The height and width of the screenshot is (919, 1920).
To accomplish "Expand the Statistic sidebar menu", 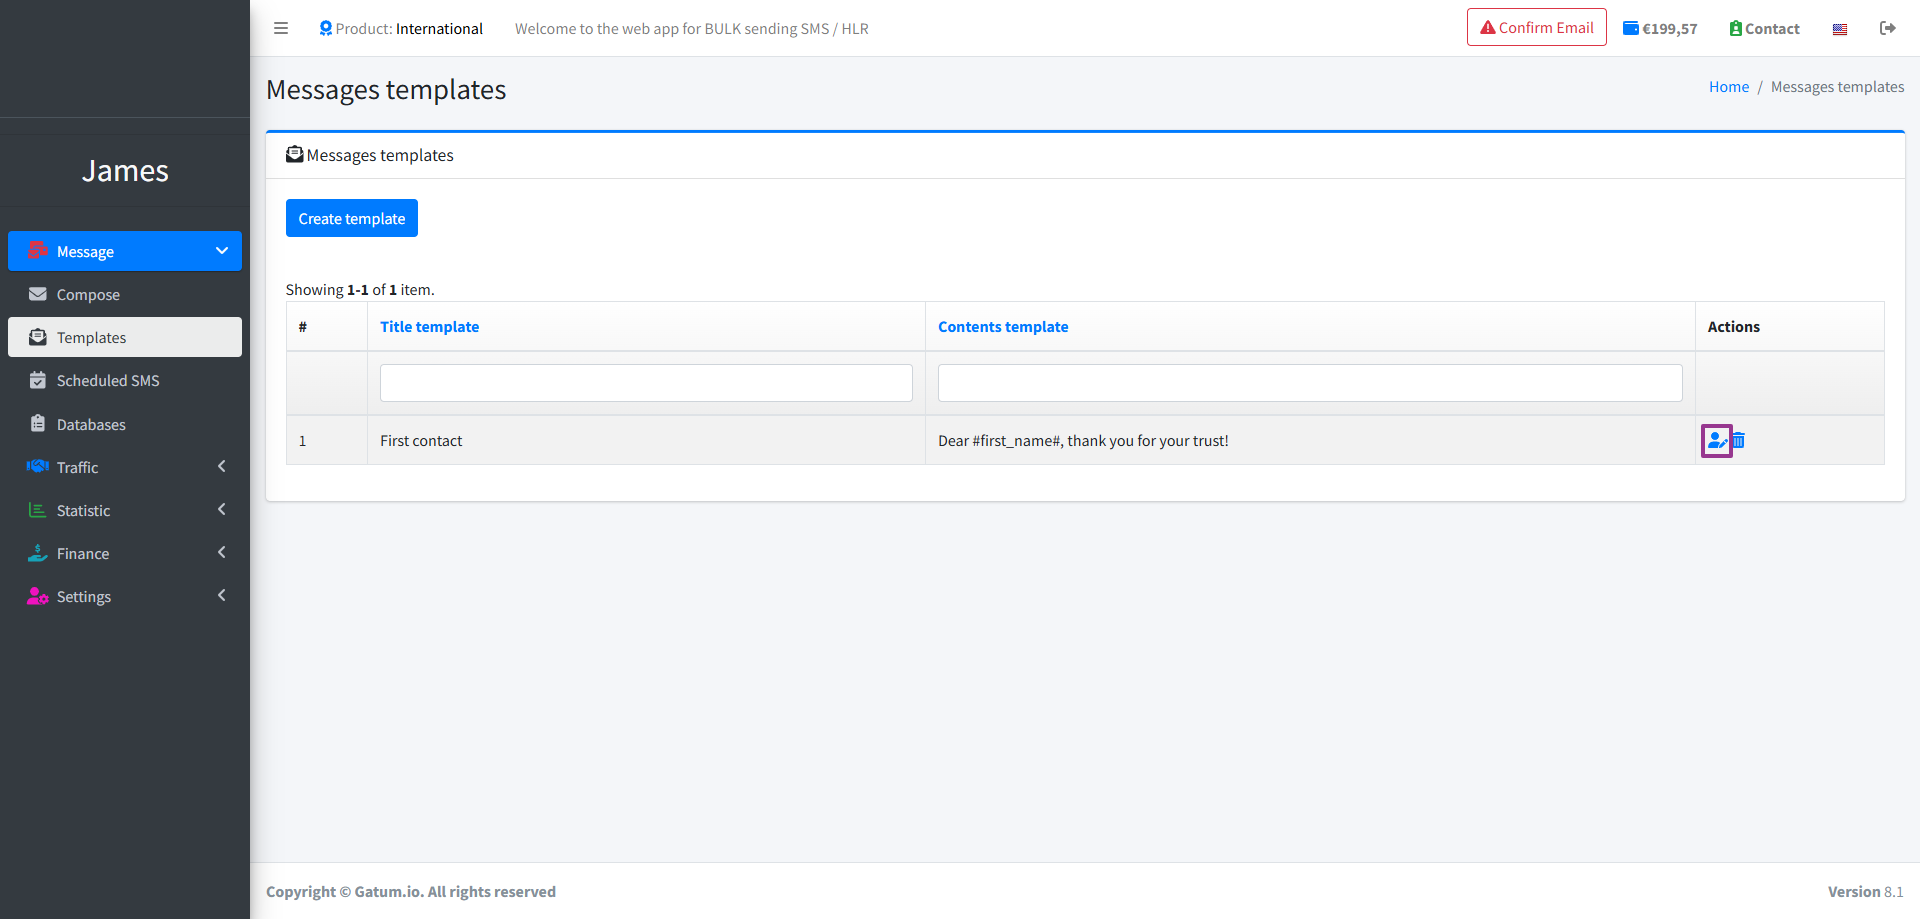I will point(125,510).
